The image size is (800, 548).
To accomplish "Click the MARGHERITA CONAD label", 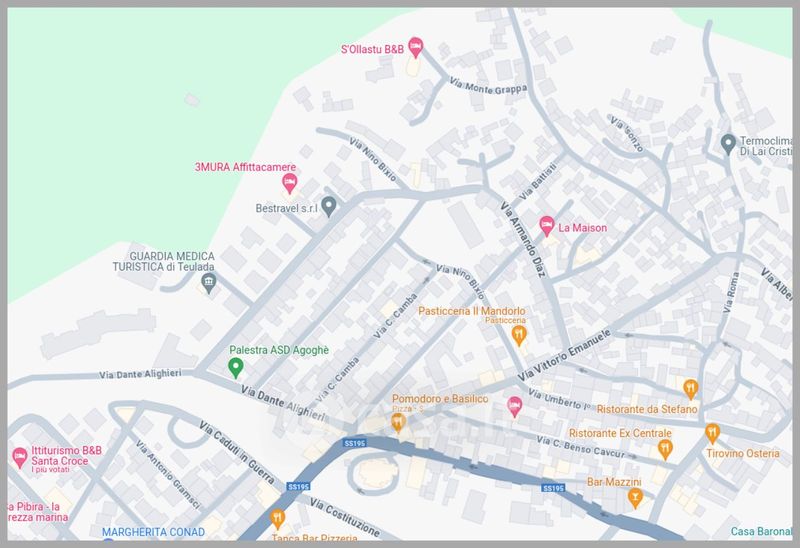I will pos(153,532).
